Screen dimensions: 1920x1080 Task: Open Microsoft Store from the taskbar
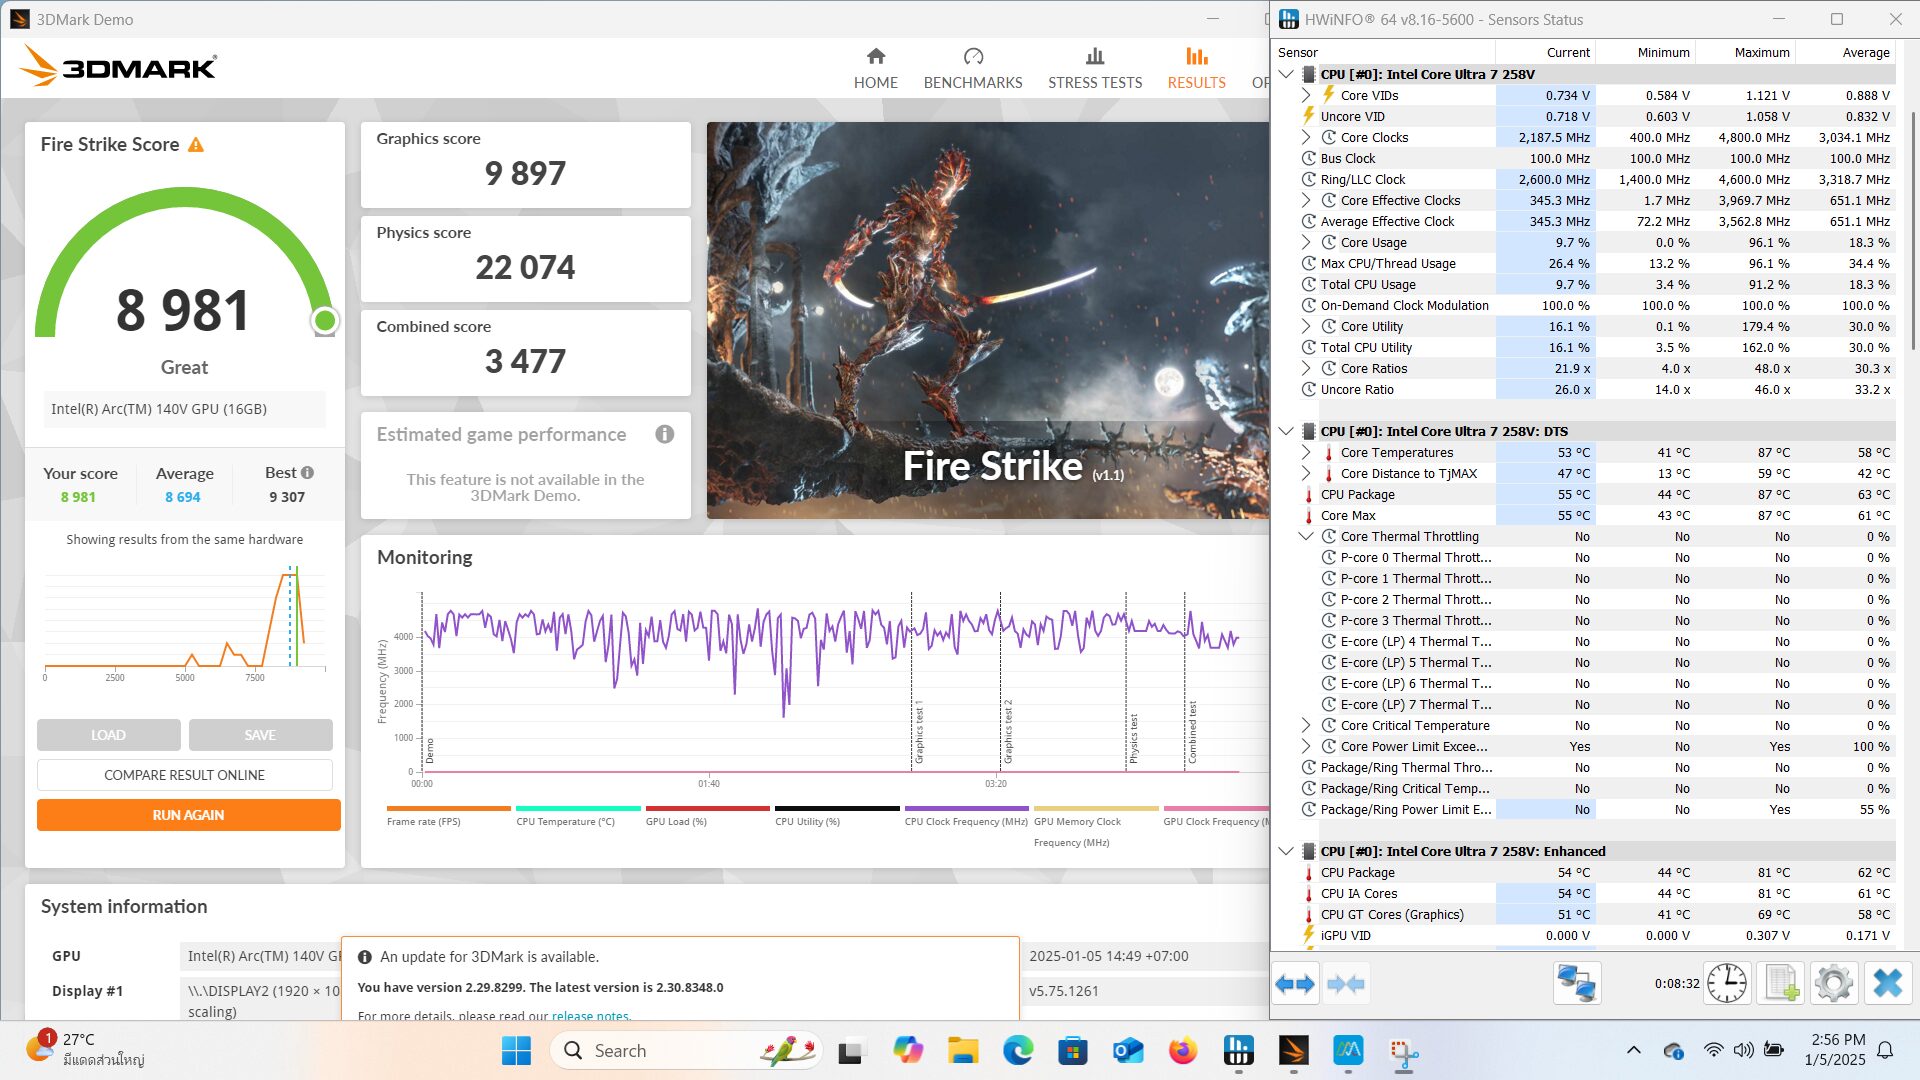point(1073,1051)
